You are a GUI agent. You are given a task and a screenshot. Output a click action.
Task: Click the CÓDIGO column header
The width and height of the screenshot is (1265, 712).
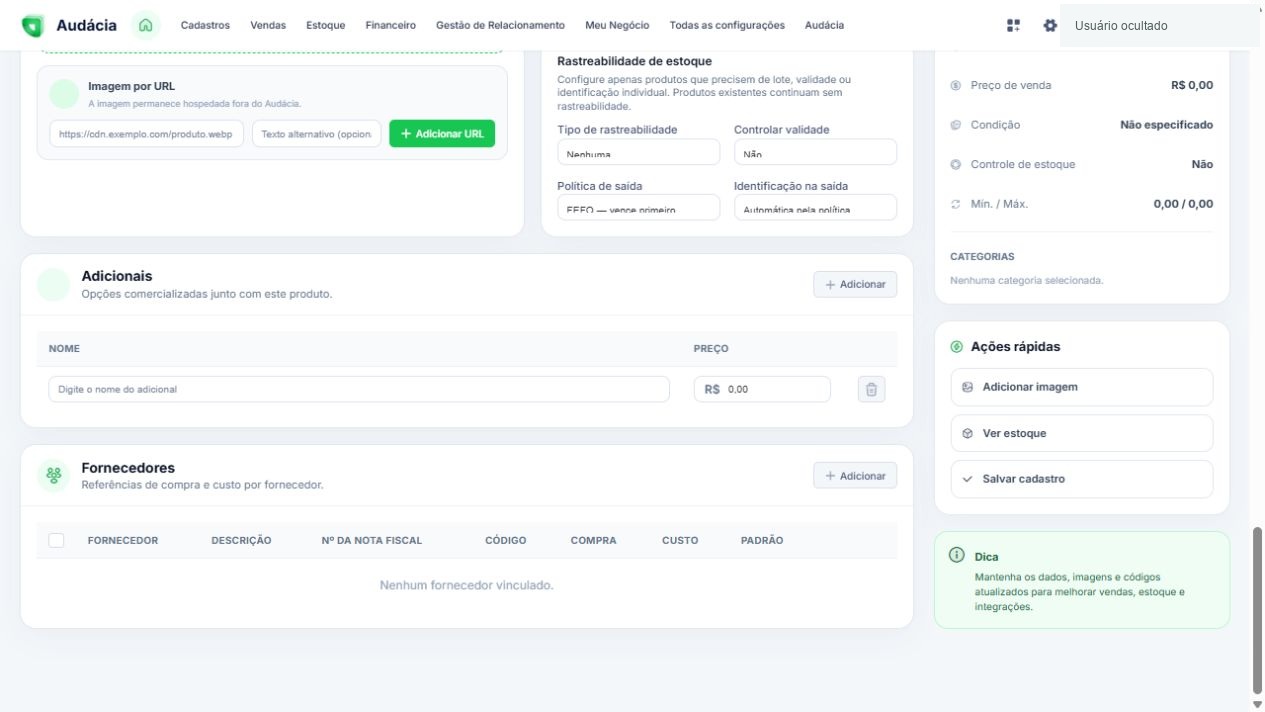pyautogui.click(x=506, y=540)
